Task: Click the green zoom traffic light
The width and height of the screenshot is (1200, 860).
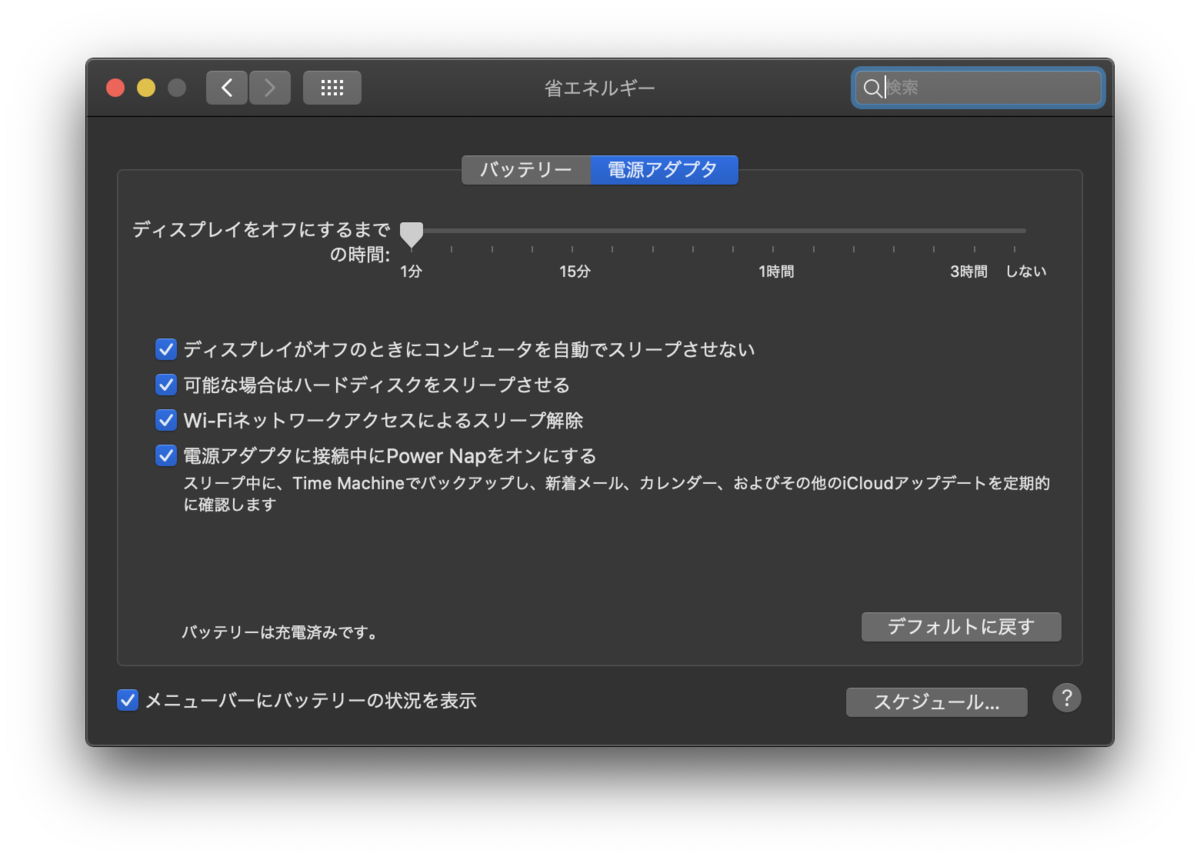Action: (177, 87)
